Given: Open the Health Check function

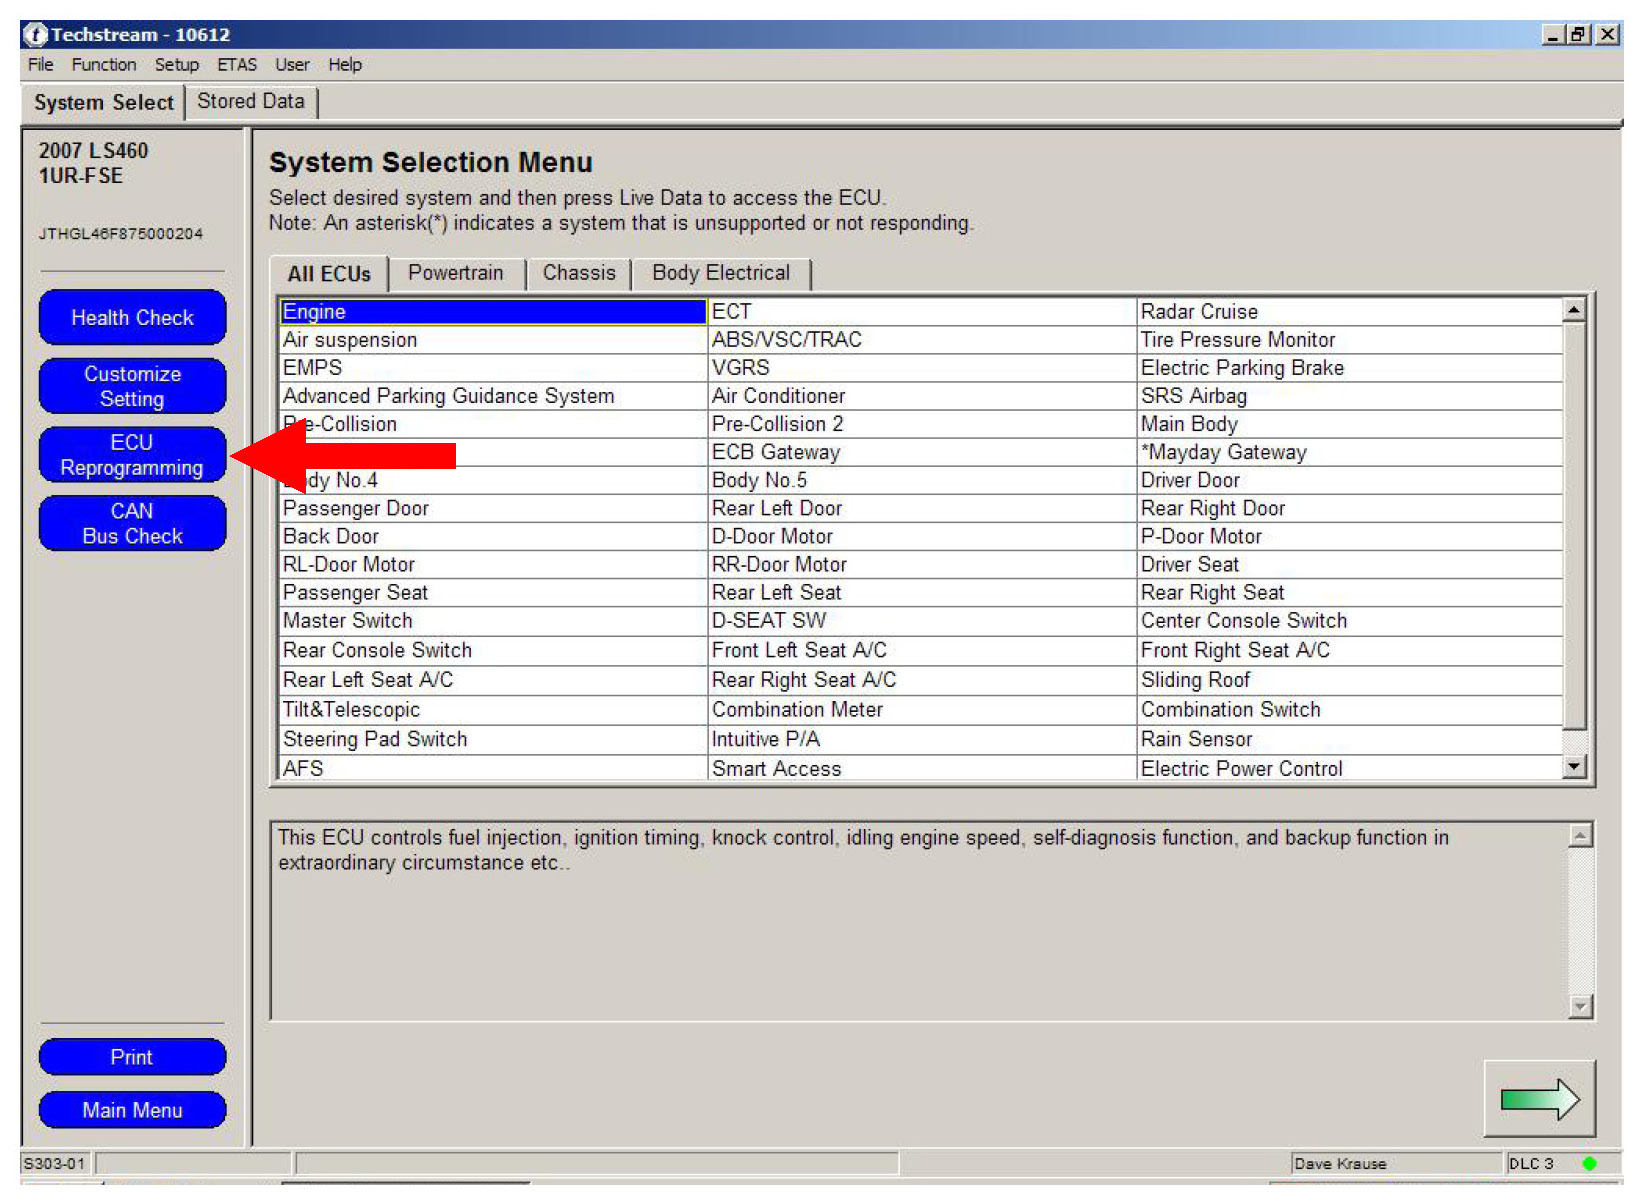Looking at the screenshot, I should (x=132, y=318).
